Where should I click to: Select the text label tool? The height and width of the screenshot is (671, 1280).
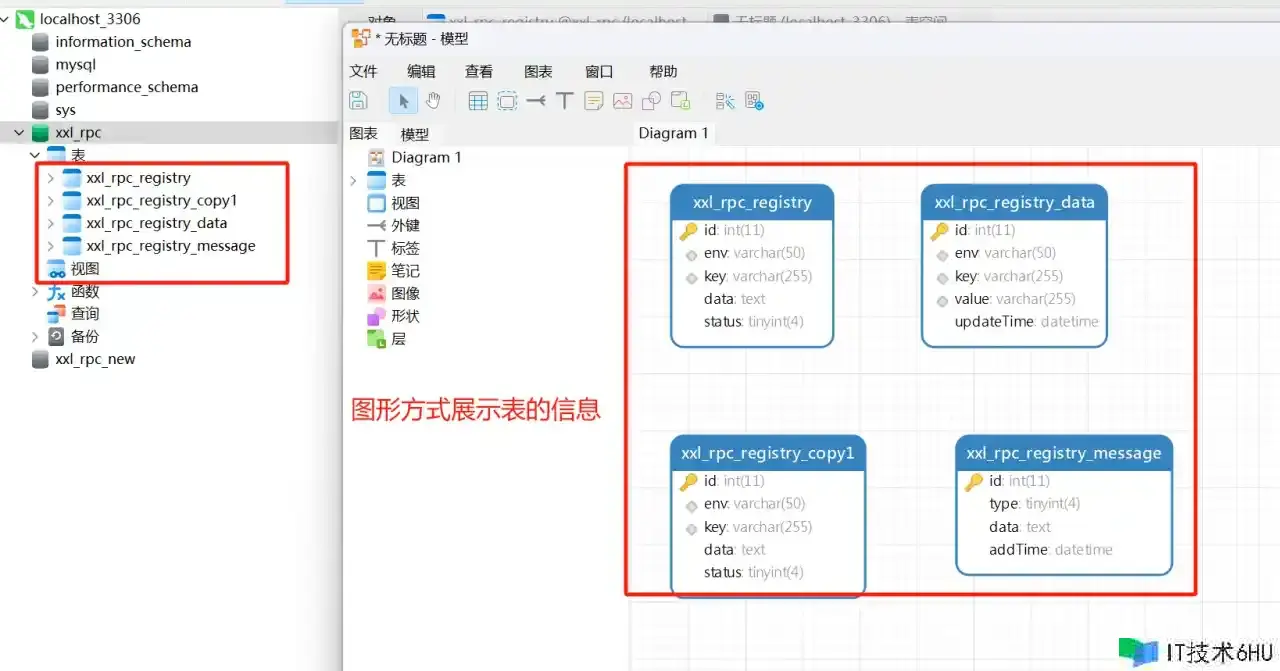(564, 101)
